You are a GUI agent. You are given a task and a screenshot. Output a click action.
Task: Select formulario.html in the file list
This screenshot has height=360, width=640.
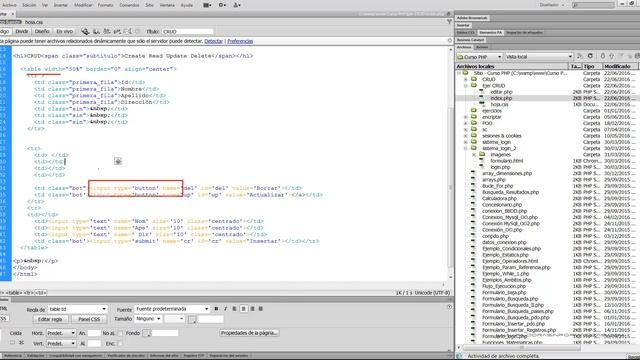pos(507,161)
